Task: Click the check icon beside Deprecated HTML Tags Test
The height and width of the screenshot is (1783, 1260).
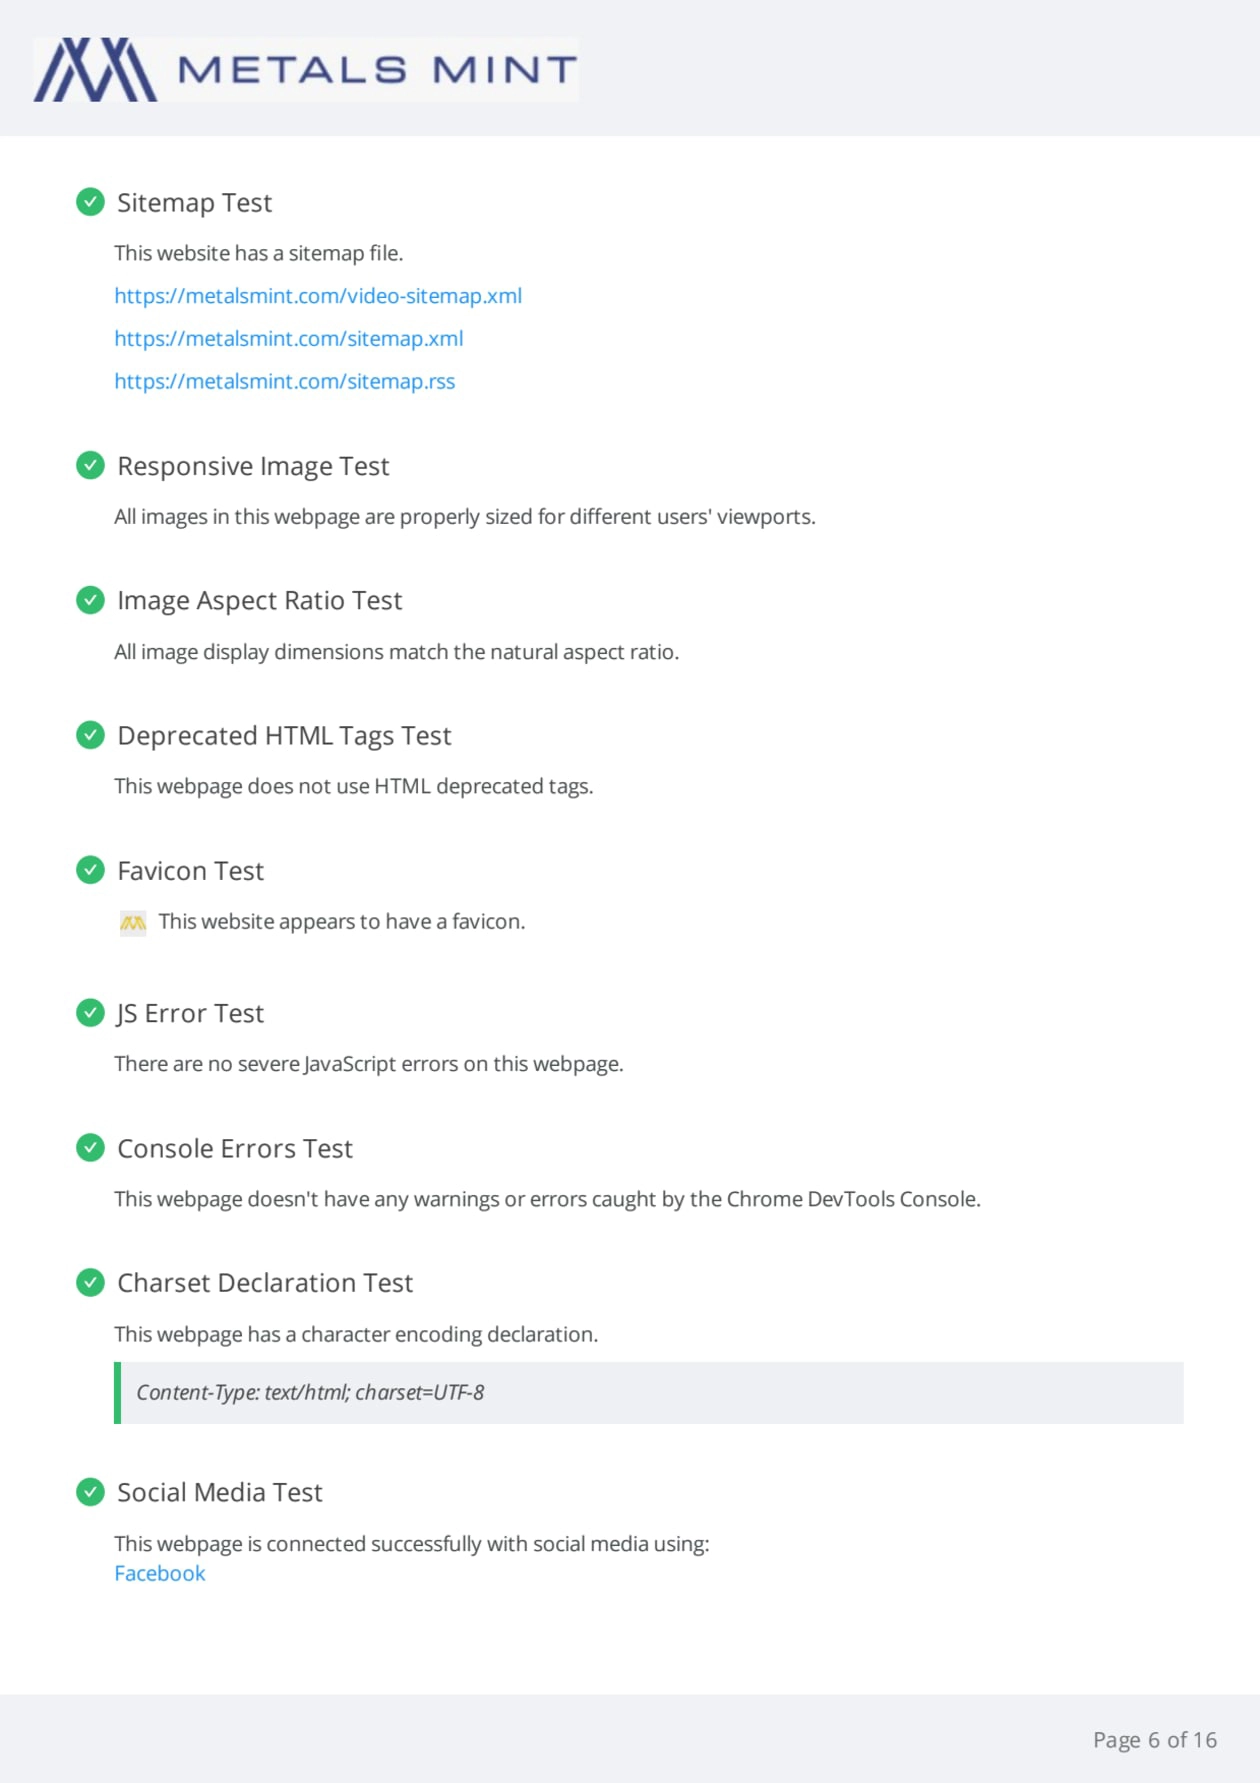Action: tap(90, 735)
